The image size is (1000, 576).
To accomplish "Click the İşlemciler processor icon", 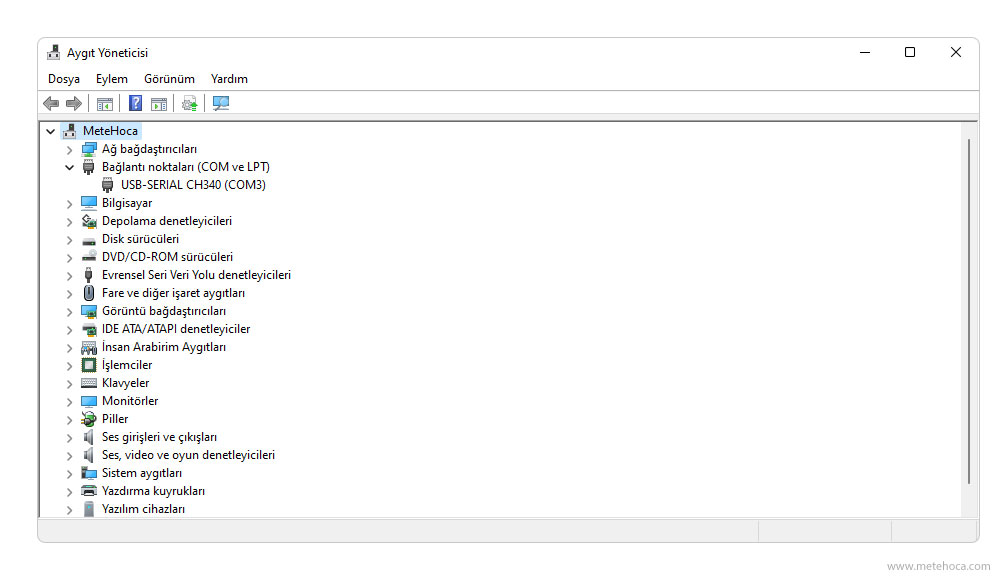I will click(89, 365).
